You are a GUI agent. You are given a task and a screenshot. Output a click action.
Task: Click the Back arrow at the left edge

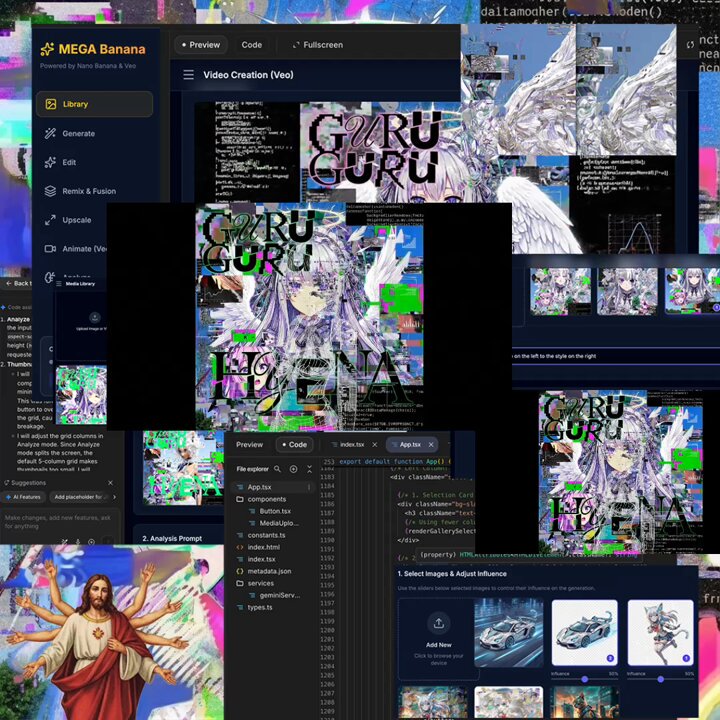(x=9, y=283)
